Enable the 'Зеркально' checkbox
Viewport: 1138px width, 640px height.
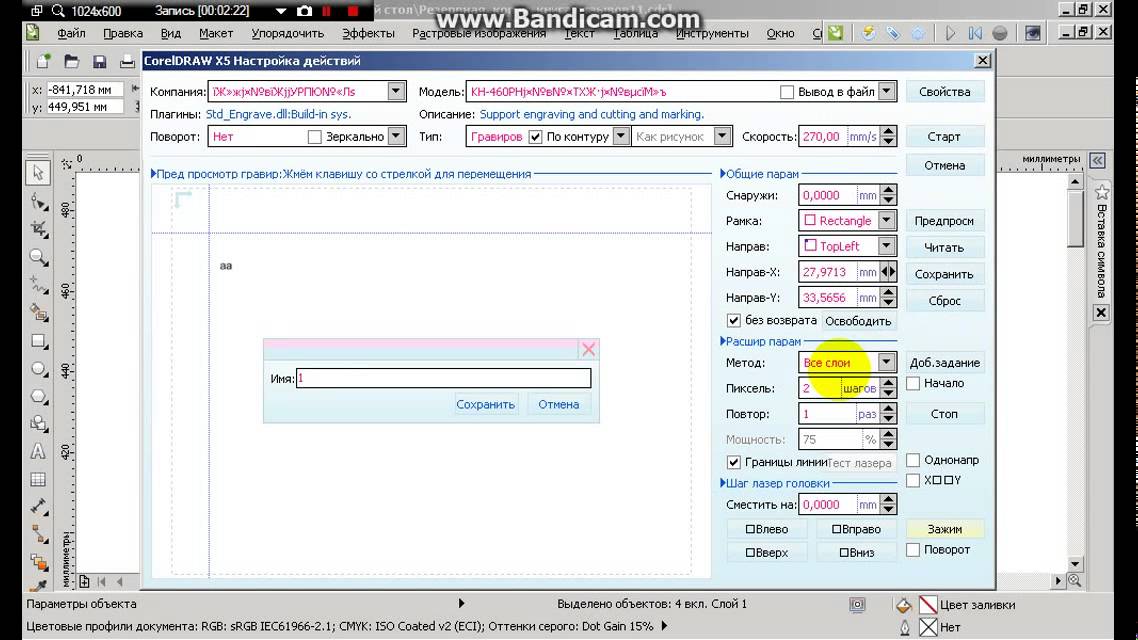click(314, 136)
